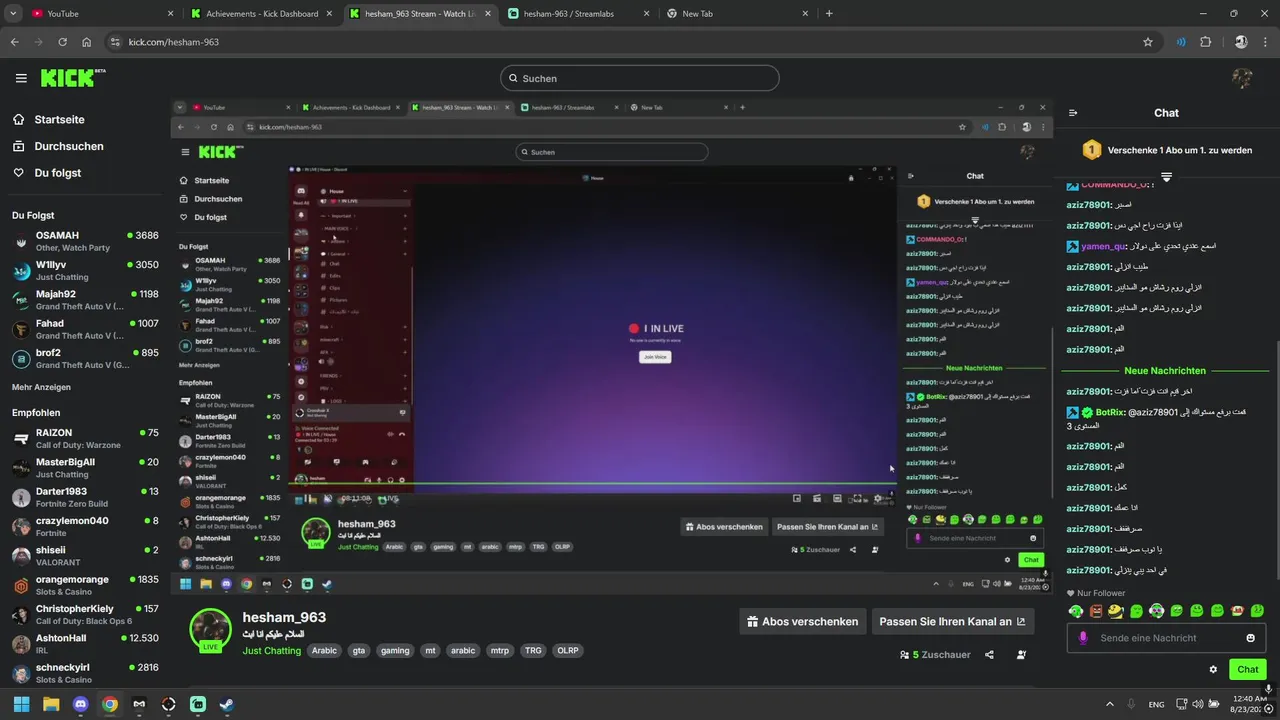This screenshot has width=1280, height=720.
Task: Open the tab search dropdown arrow
Action: click(12, 14)
